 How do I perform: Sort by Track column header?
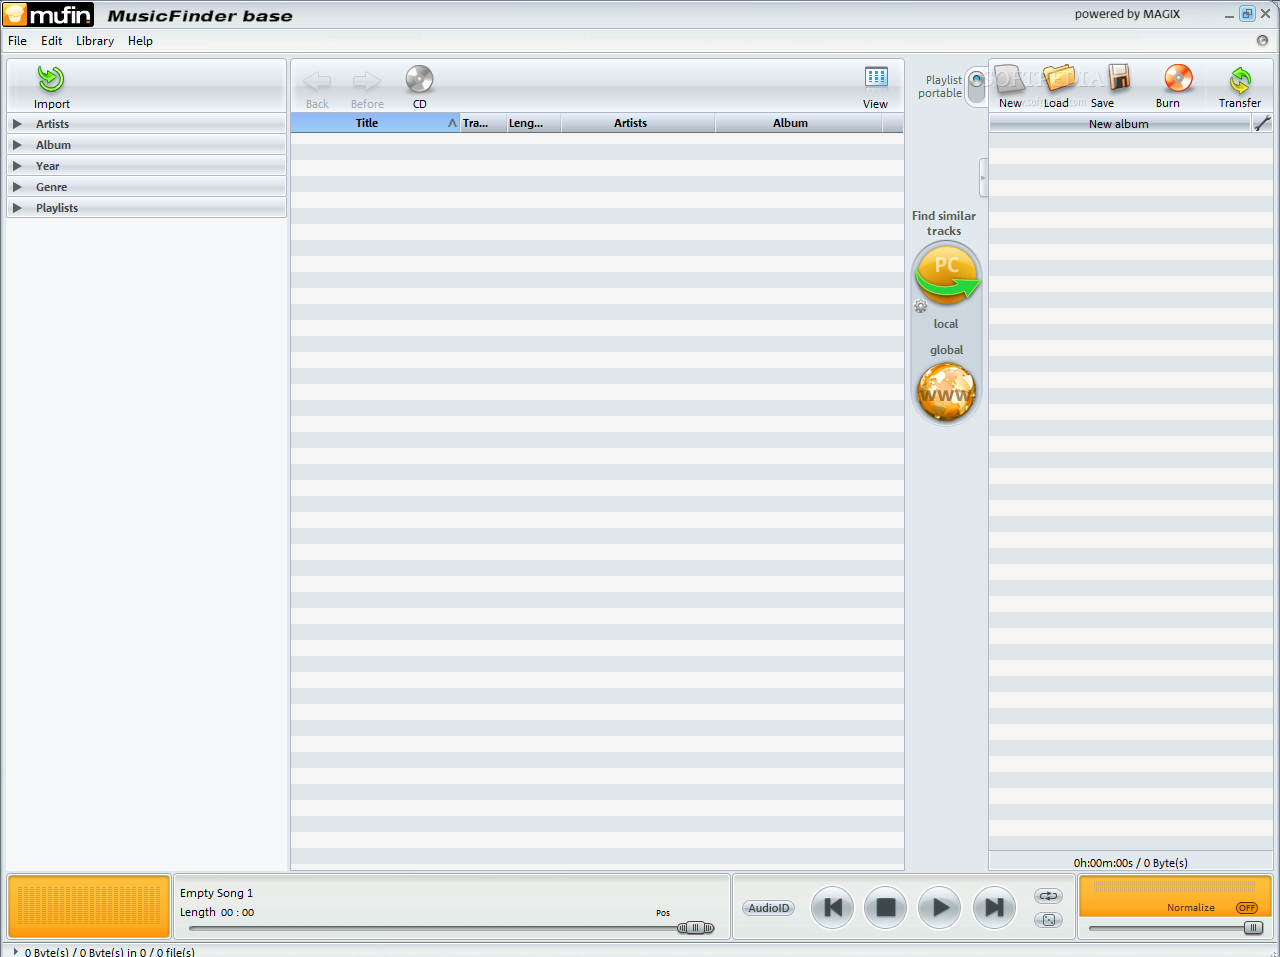(x=482, y=123)
